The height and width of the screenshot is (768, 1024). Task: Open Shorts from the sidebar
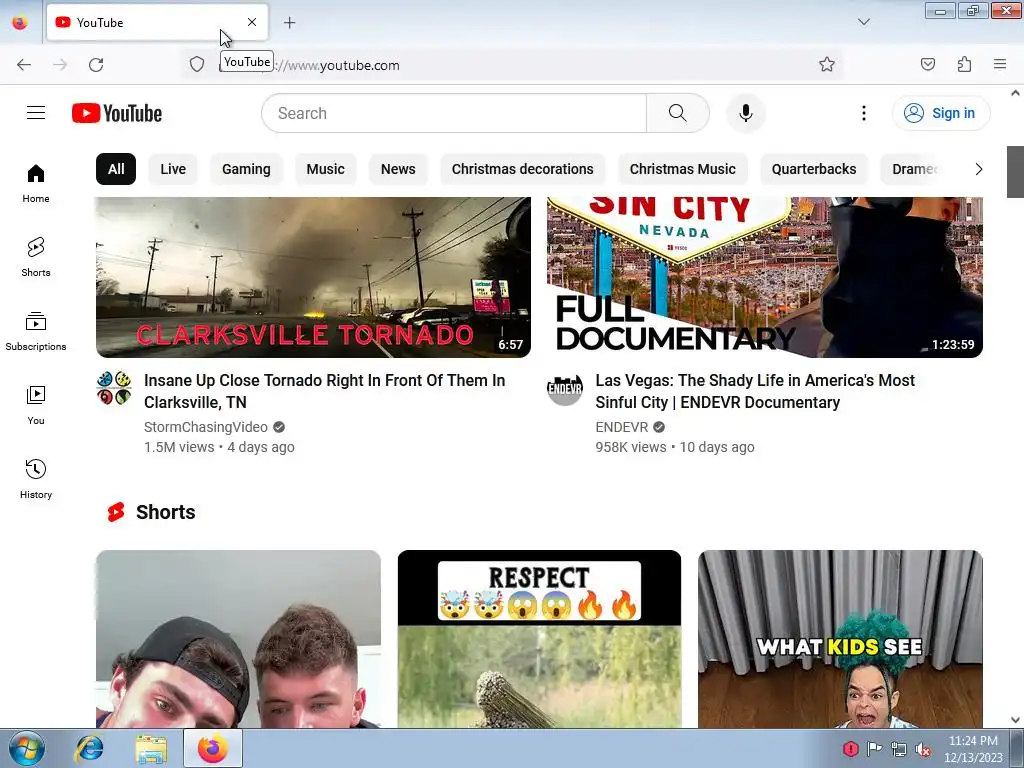[36, 257]
